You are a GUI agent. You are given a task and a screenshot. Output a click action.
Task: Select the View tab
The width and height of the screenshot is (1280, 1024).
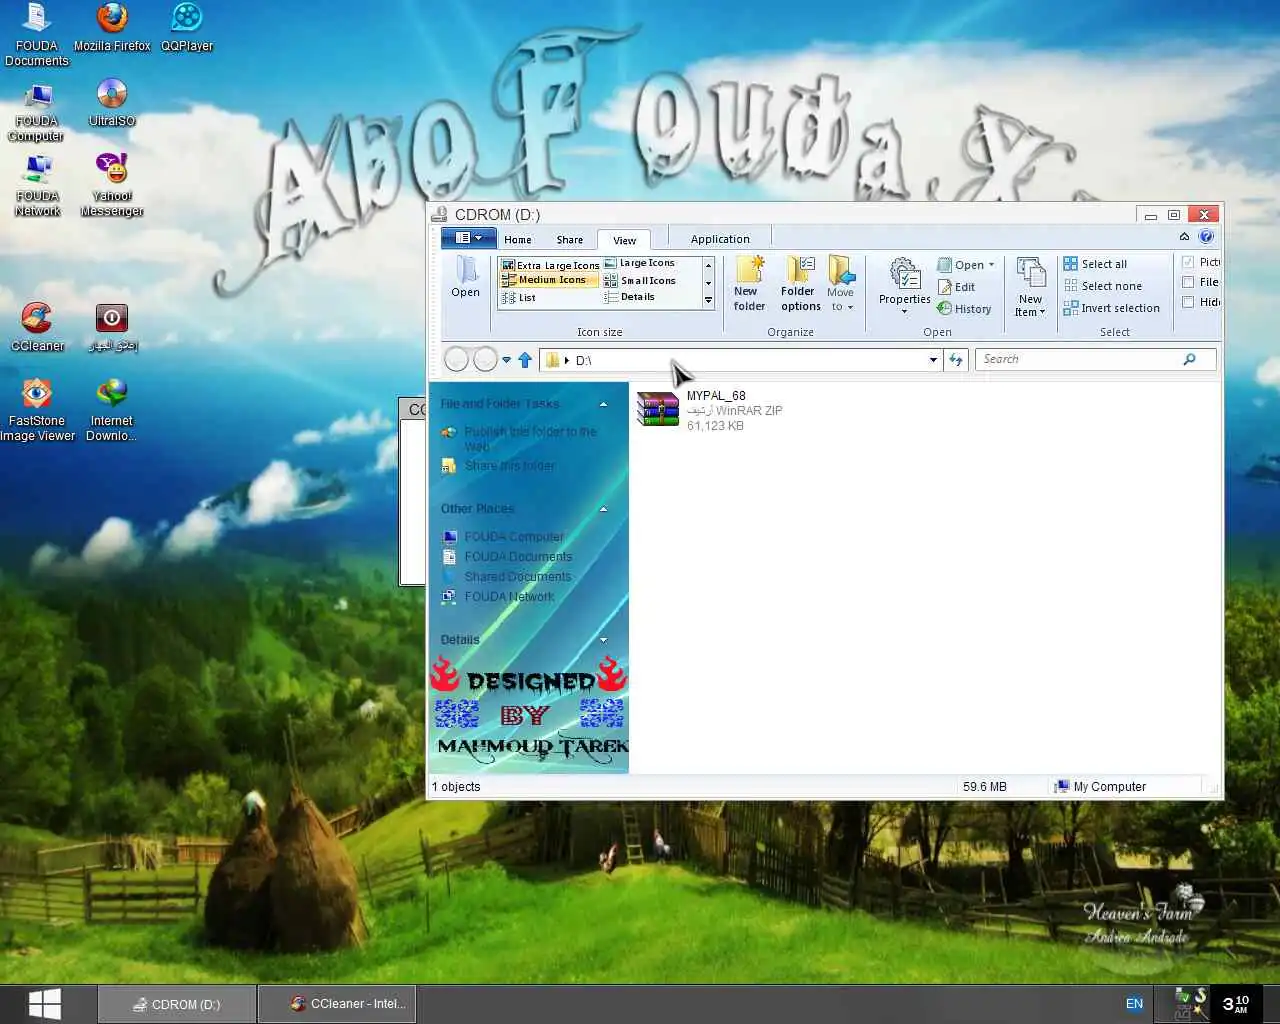click(x=624, y=240)
